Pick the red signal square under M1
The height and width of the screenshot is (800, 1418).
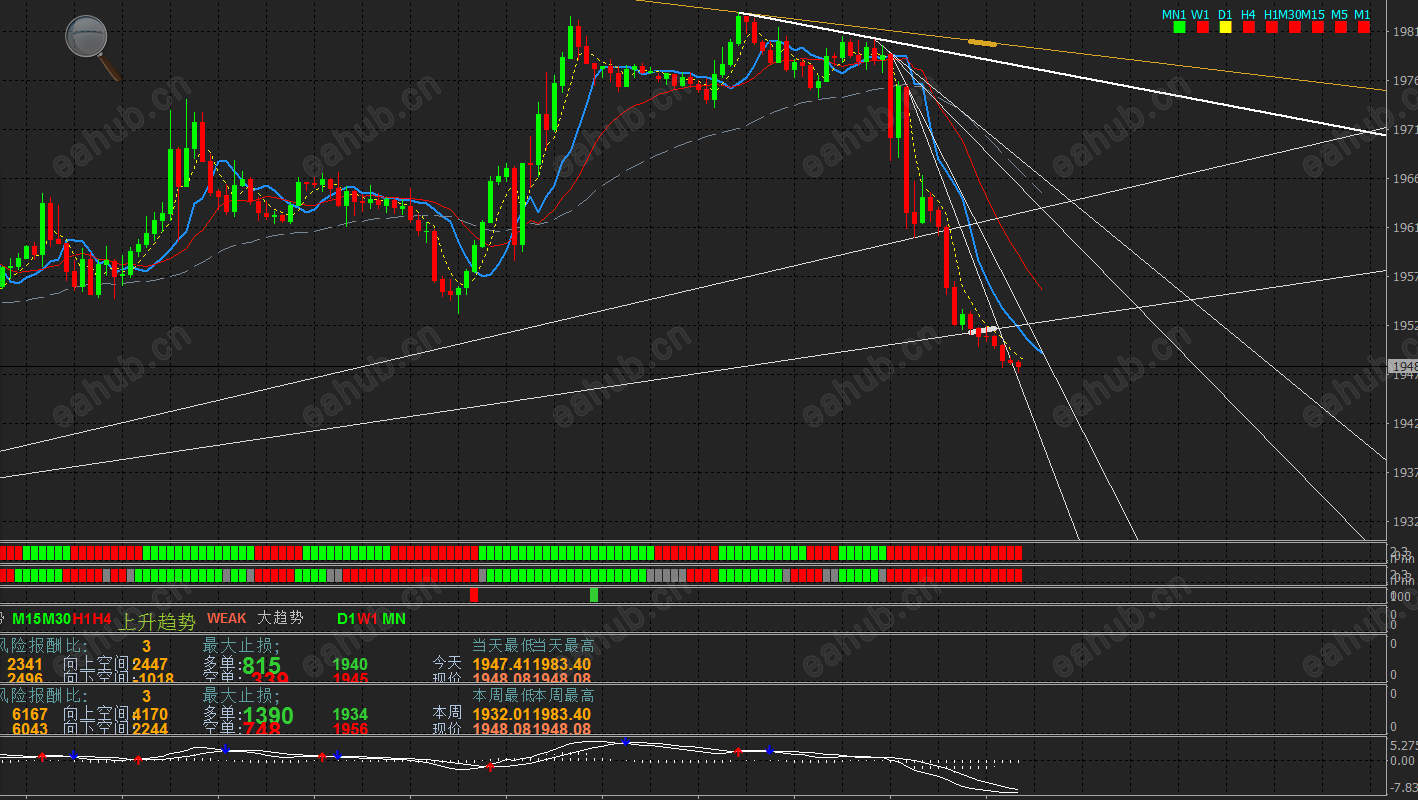pyautogui.click(x=1363, y=28)
